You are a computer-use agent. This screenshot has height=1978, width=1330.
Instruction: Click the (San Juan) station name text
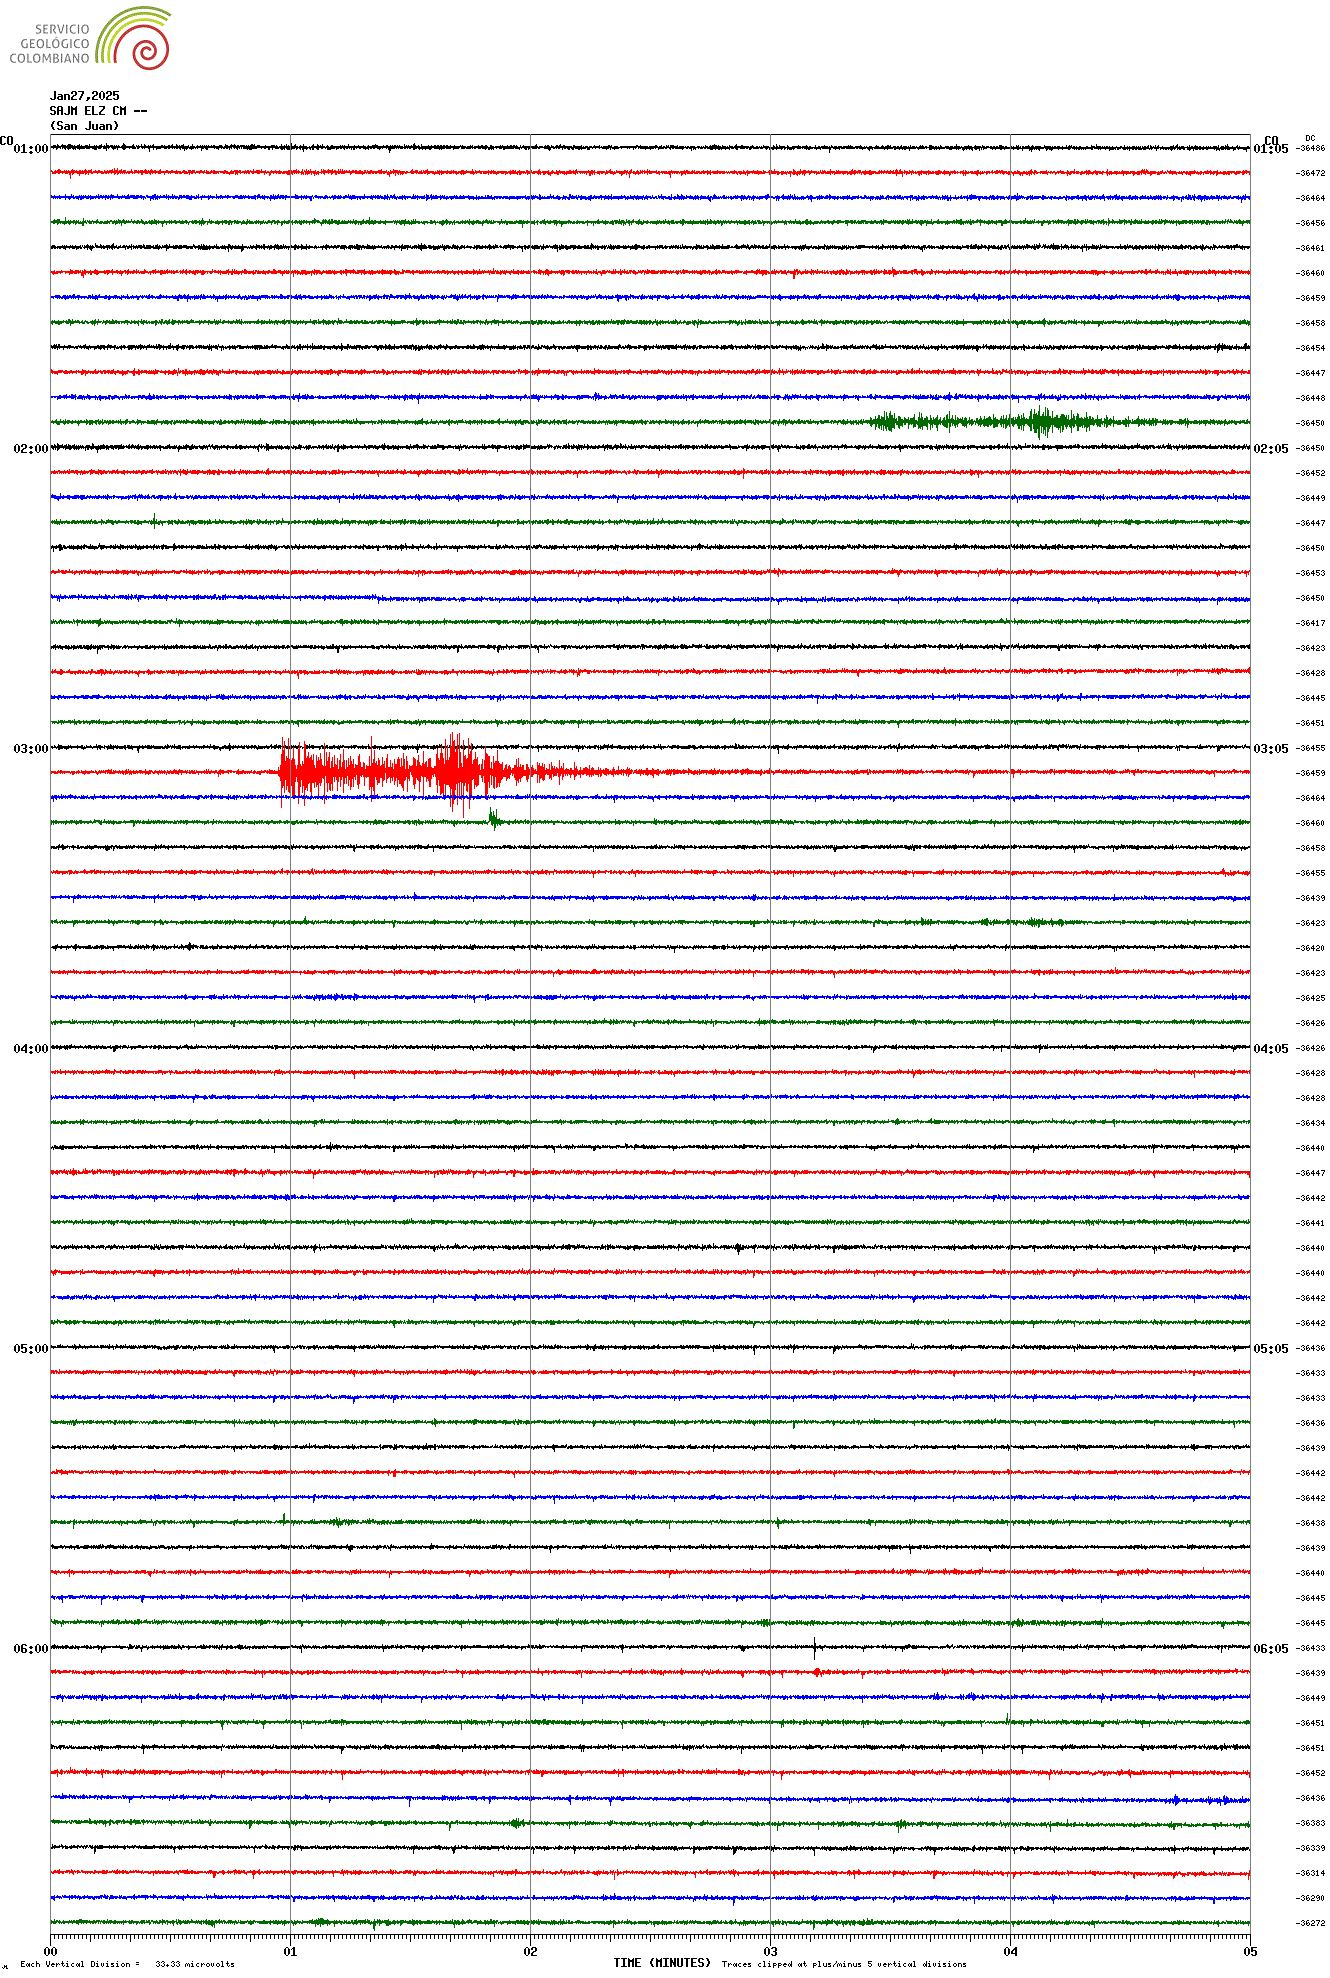84,126
